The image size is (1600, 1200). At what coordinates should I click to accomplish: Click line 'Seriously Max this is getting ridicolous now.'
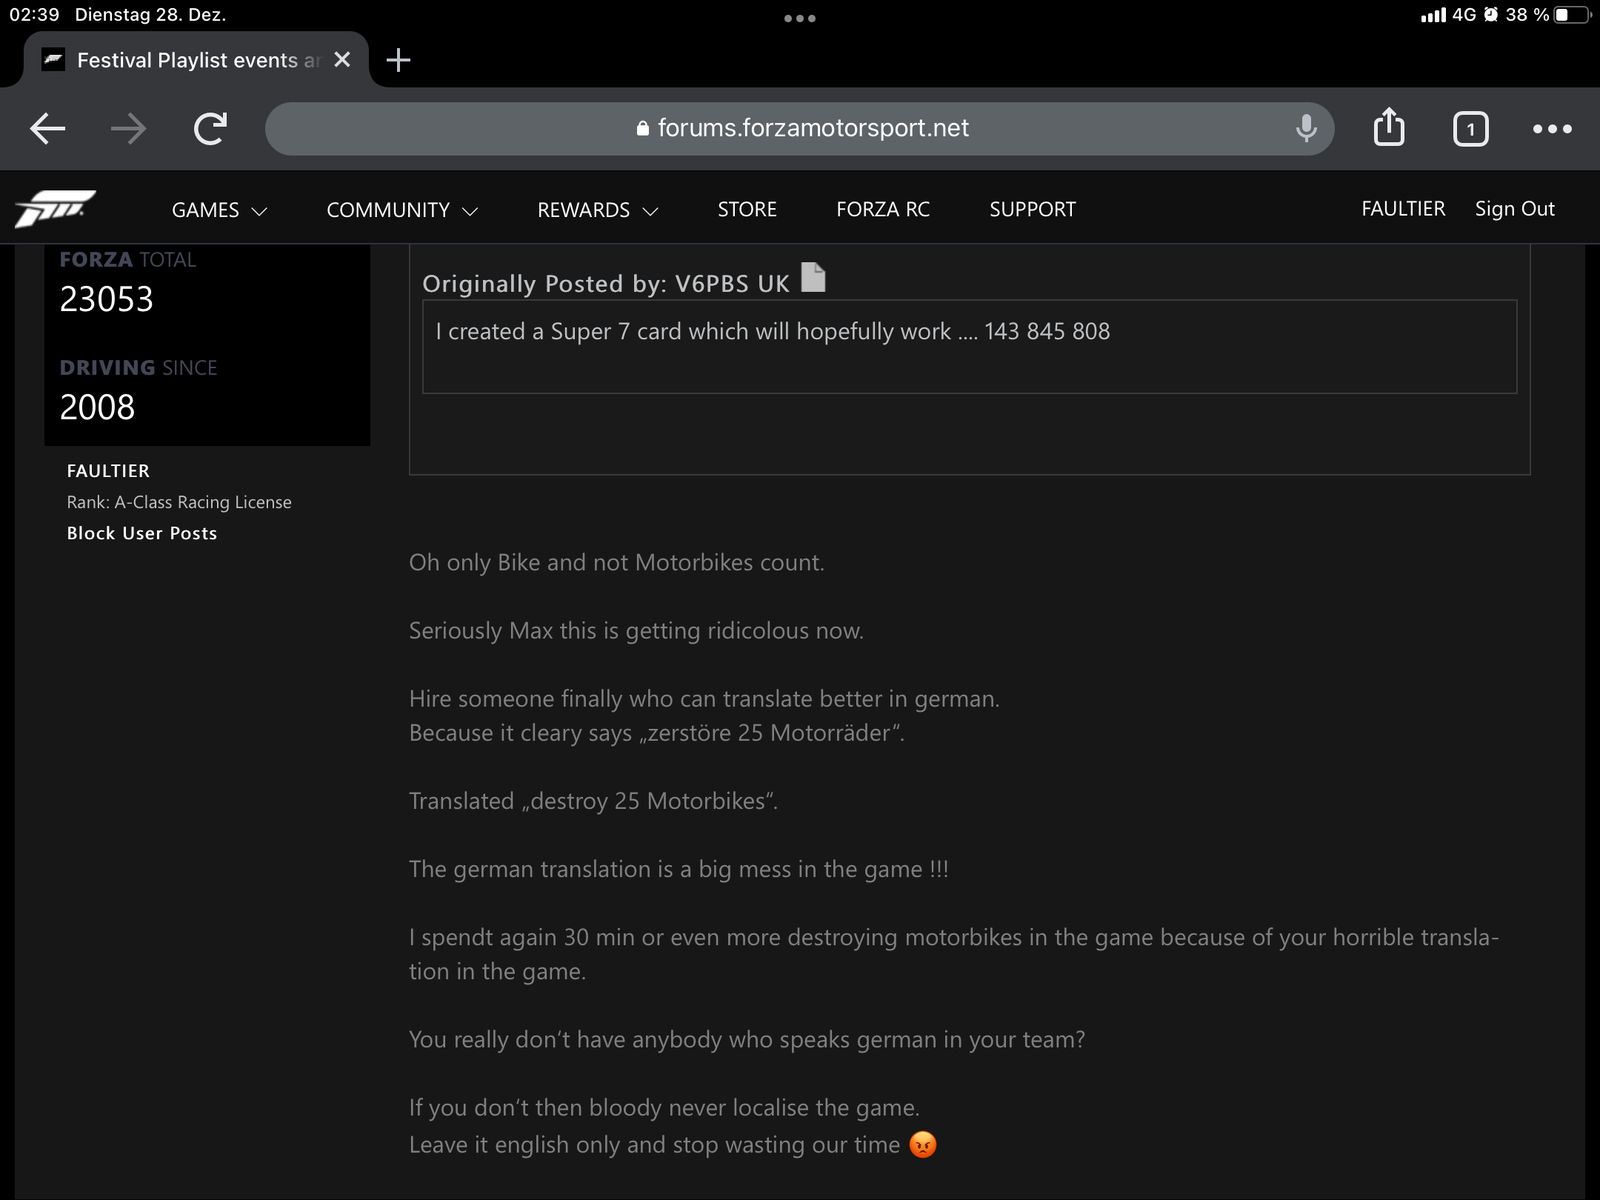[x=636, y=630]
